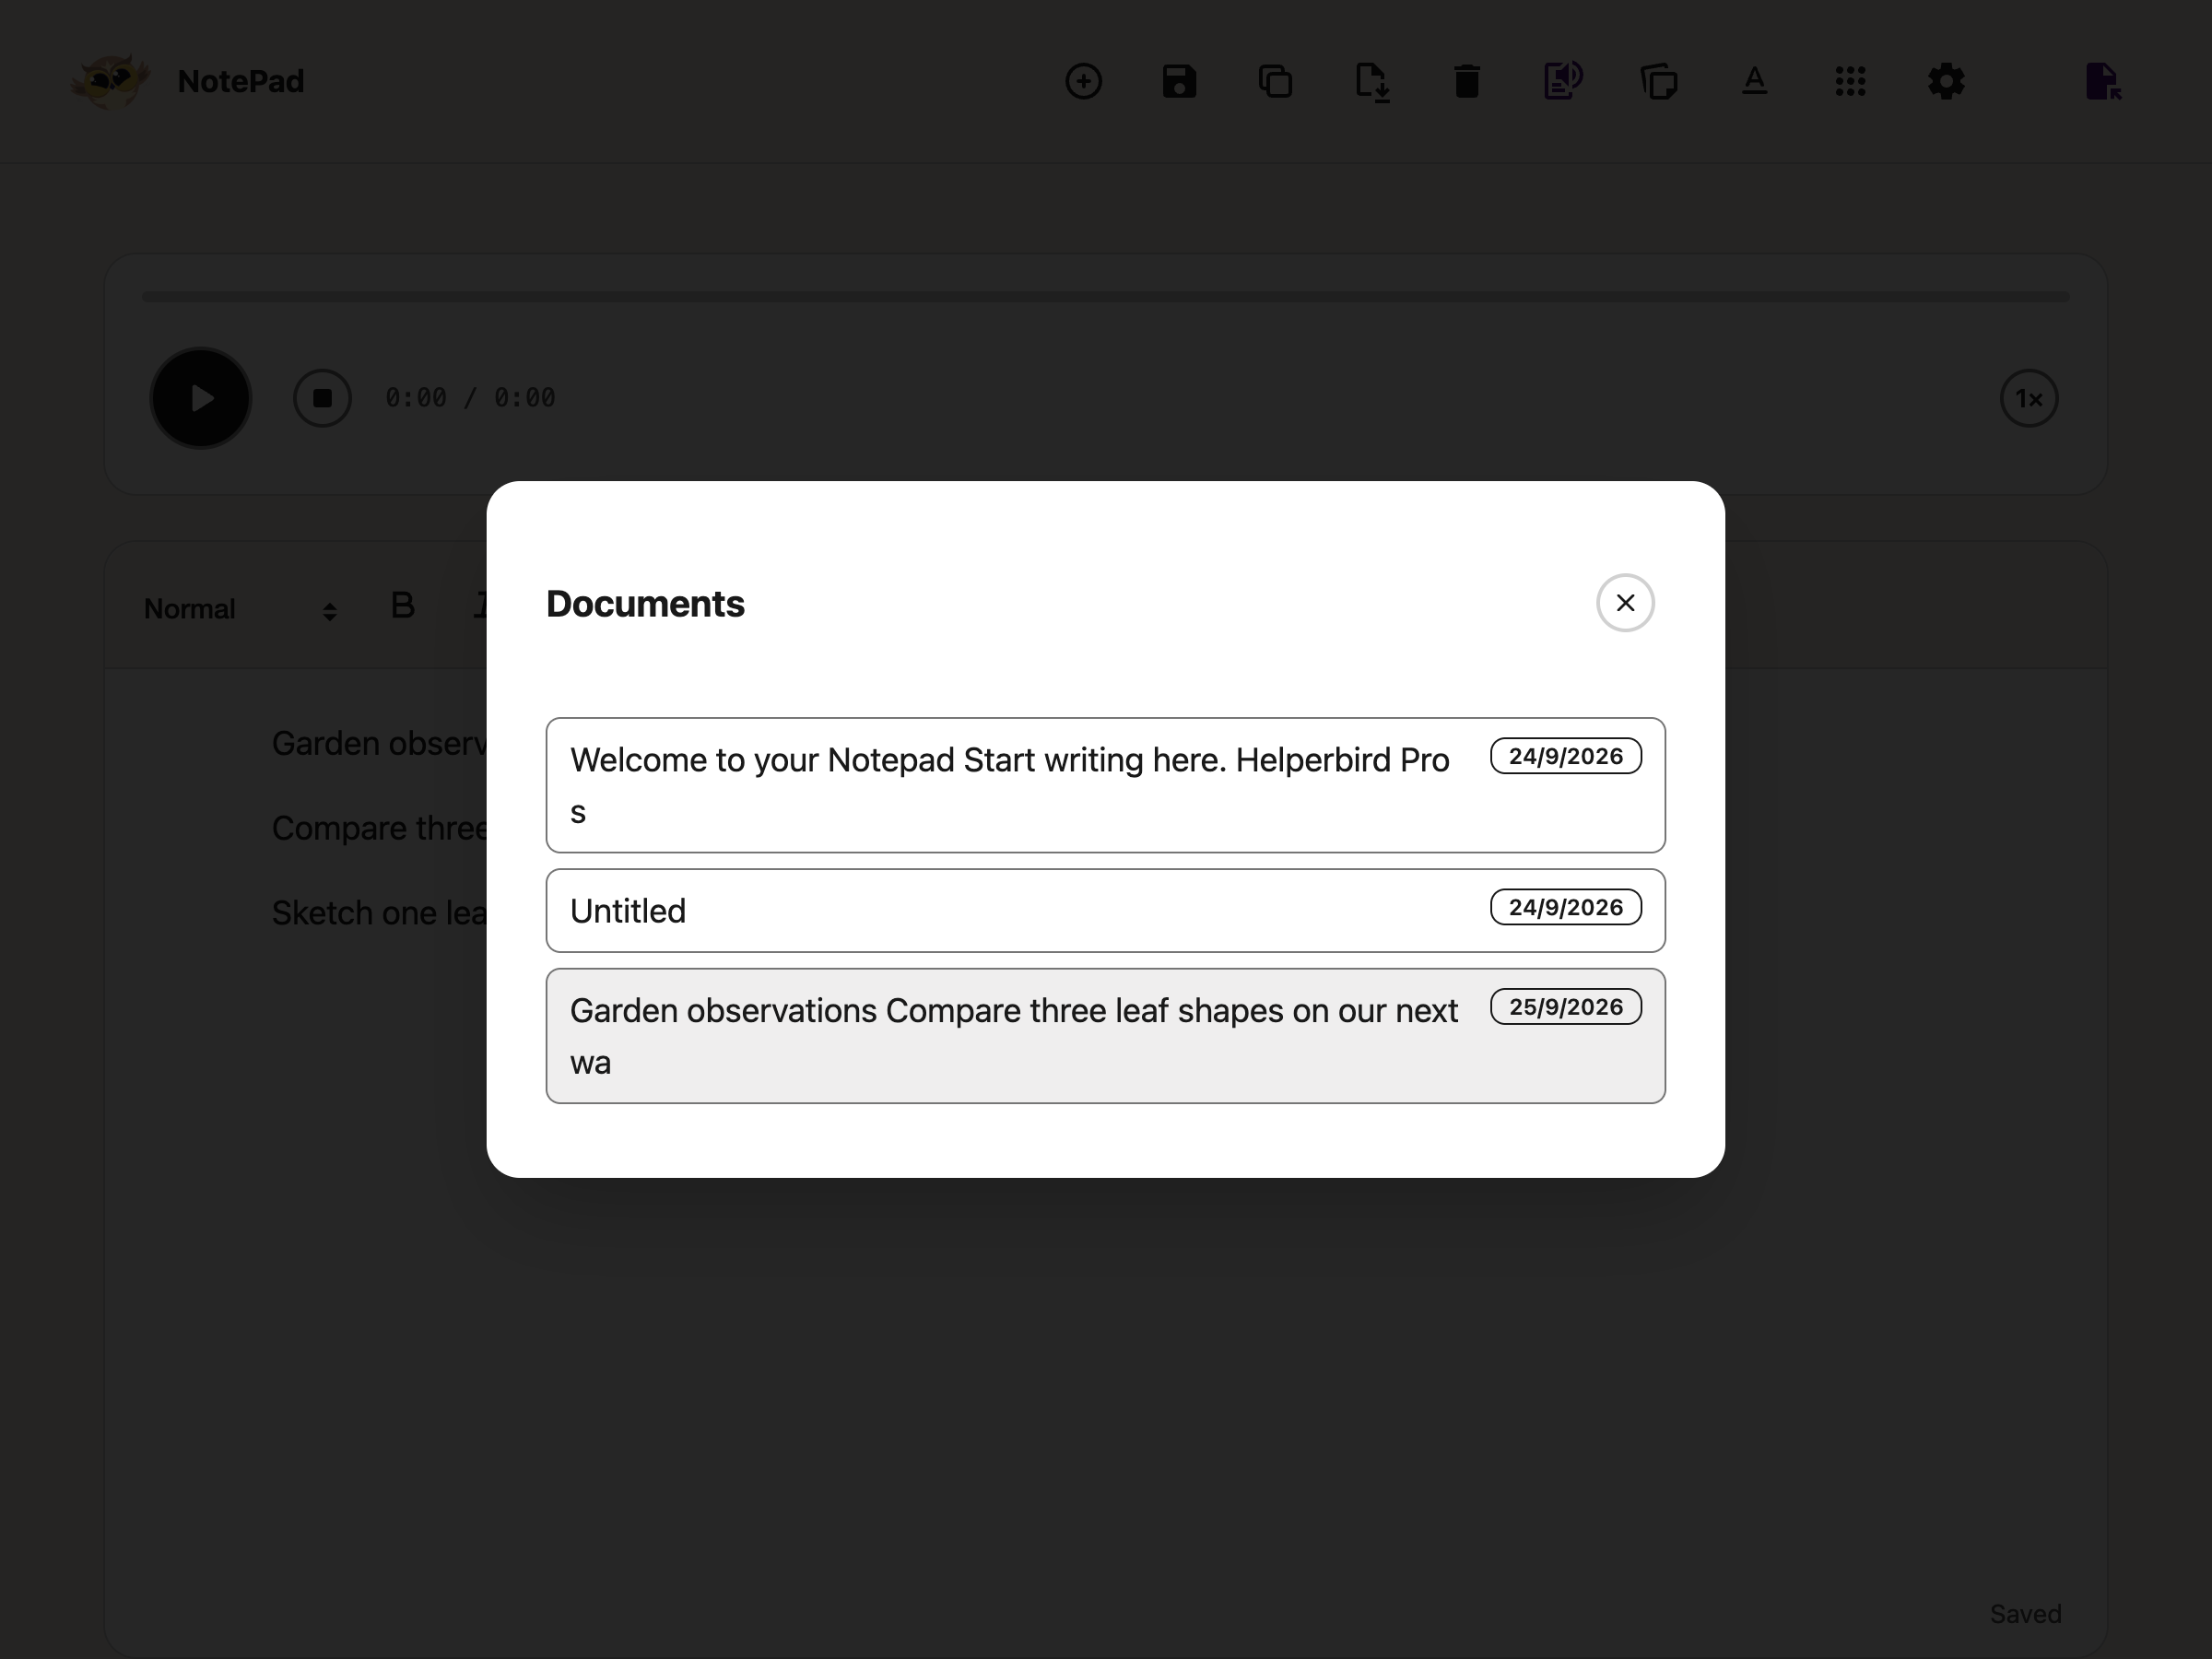The width and height of the screenshot is (2212, 1659).
Task: Click the Saved status text
Action: 2025,1613
